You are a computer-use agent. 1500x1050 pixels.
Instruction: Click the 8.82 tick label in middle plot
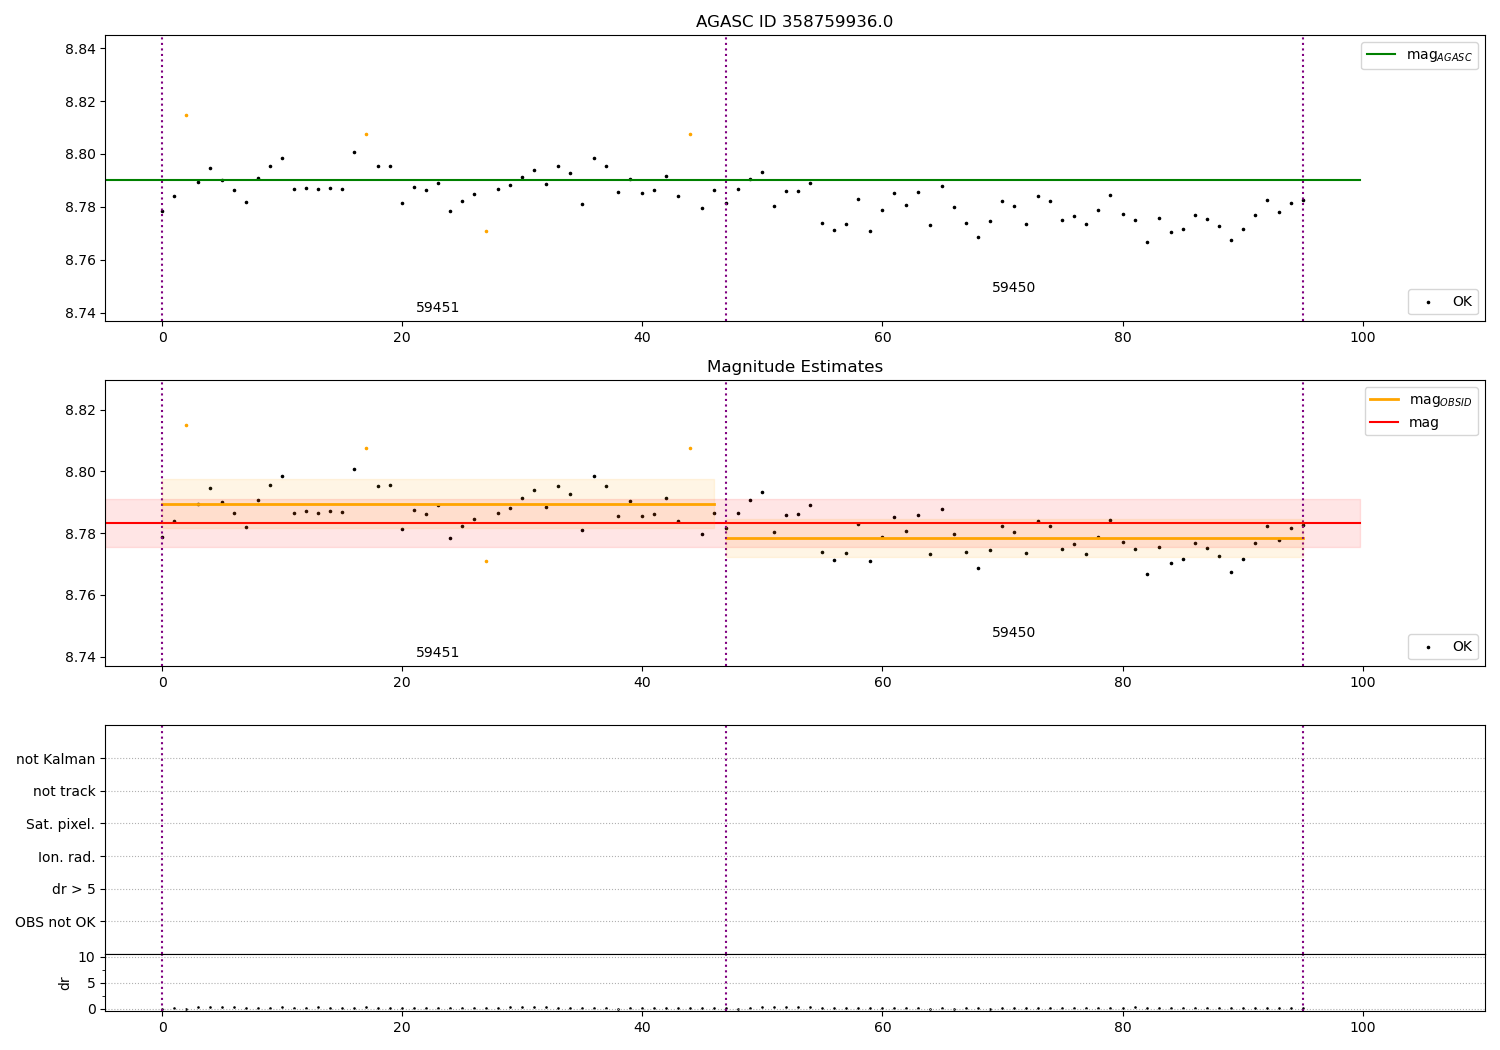pyautogui.click(x=79, y=410)
